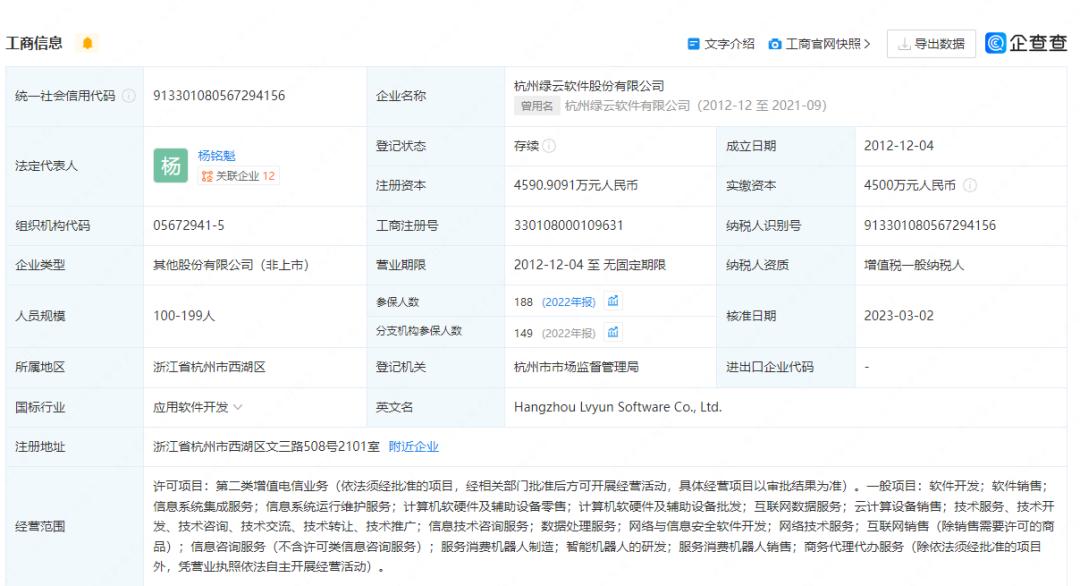Click the 企查查 logo

(1026, 43)
